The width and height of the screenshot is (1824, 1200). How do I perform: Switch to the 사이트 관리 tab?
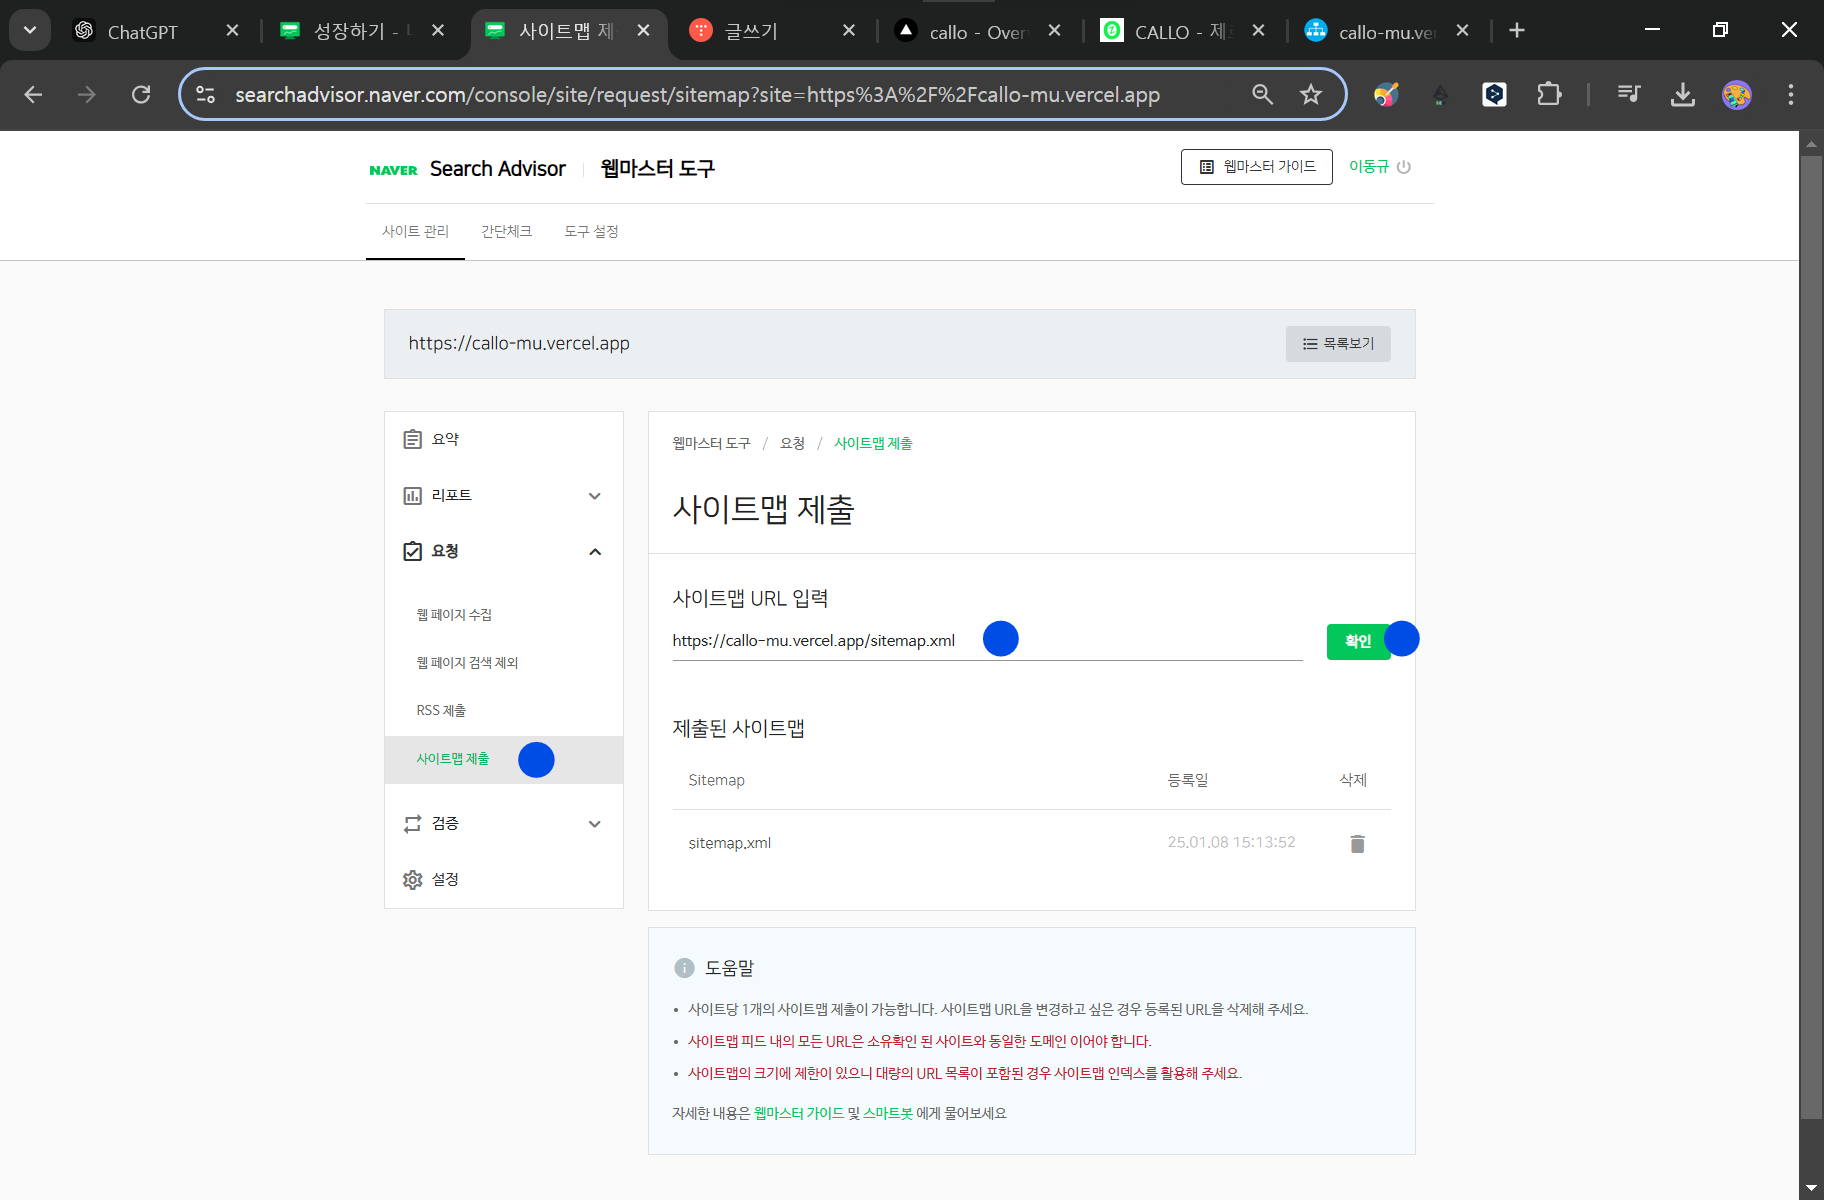415,231
